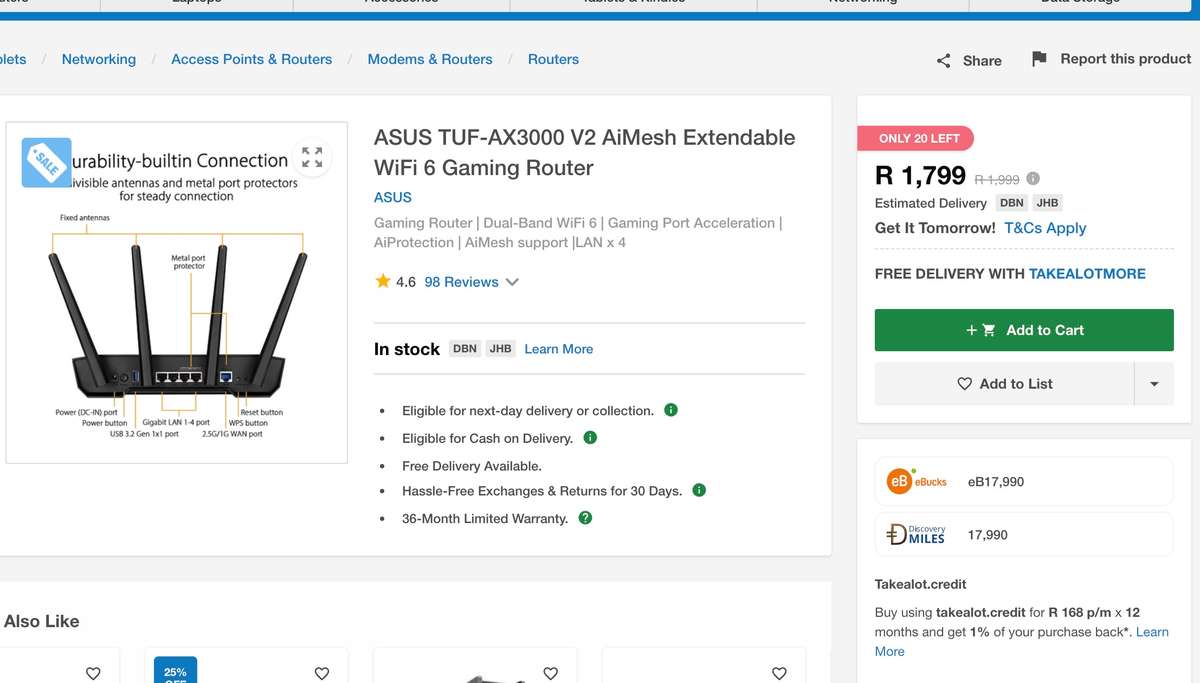Open the Tablets & Kindles tab
This screenshot has width=1200, height=683.
click(x=633, y=5)
